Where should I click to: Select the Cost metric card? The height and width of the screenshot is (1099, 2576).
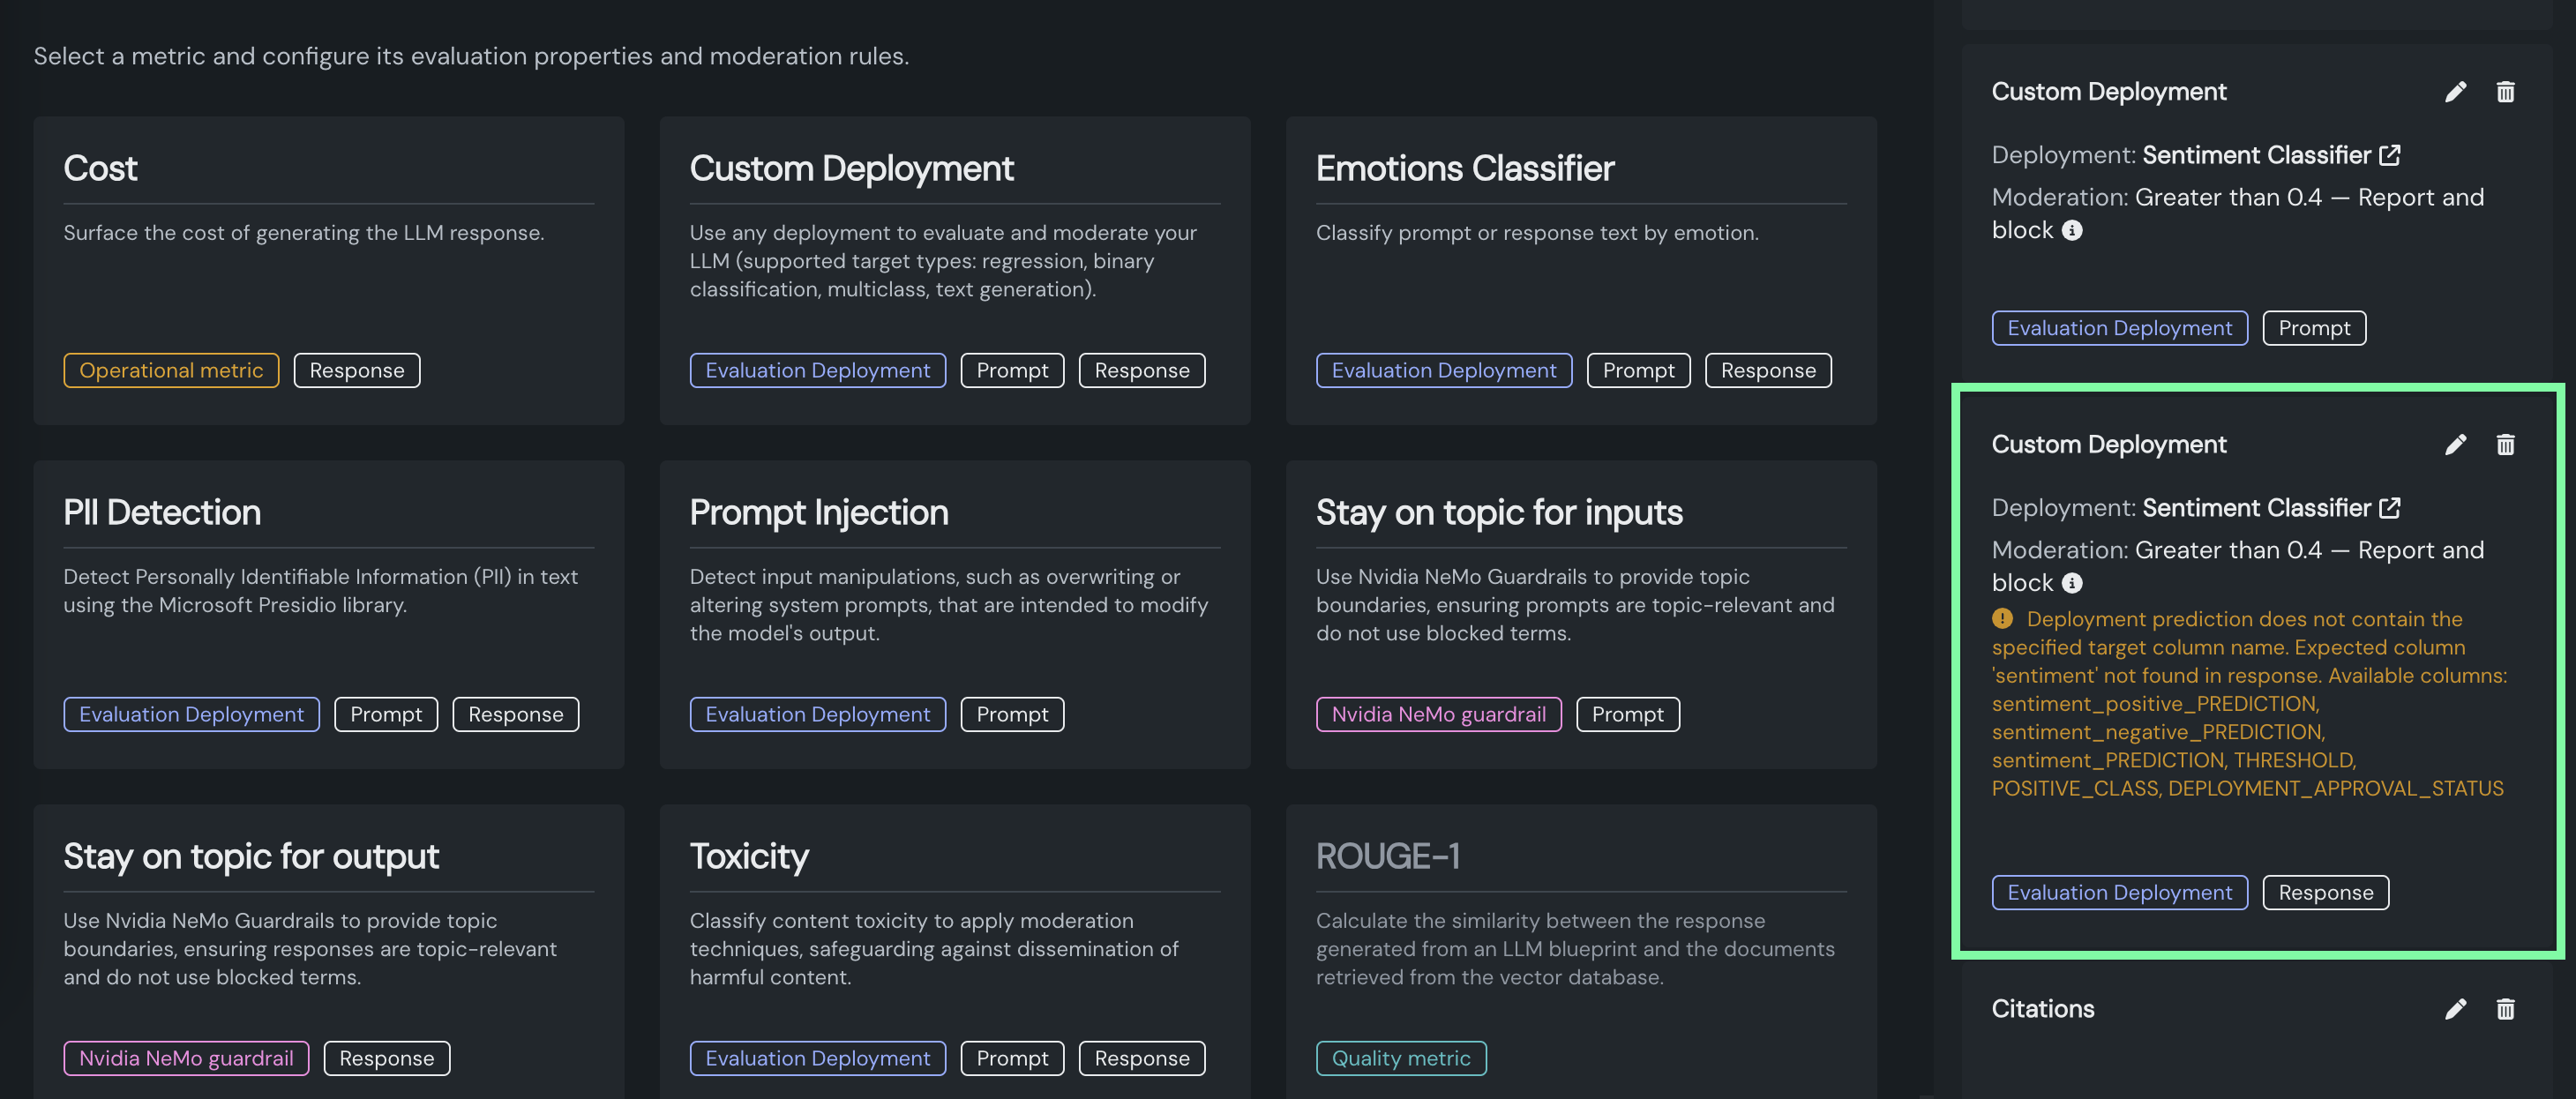(x=328, y=270)
